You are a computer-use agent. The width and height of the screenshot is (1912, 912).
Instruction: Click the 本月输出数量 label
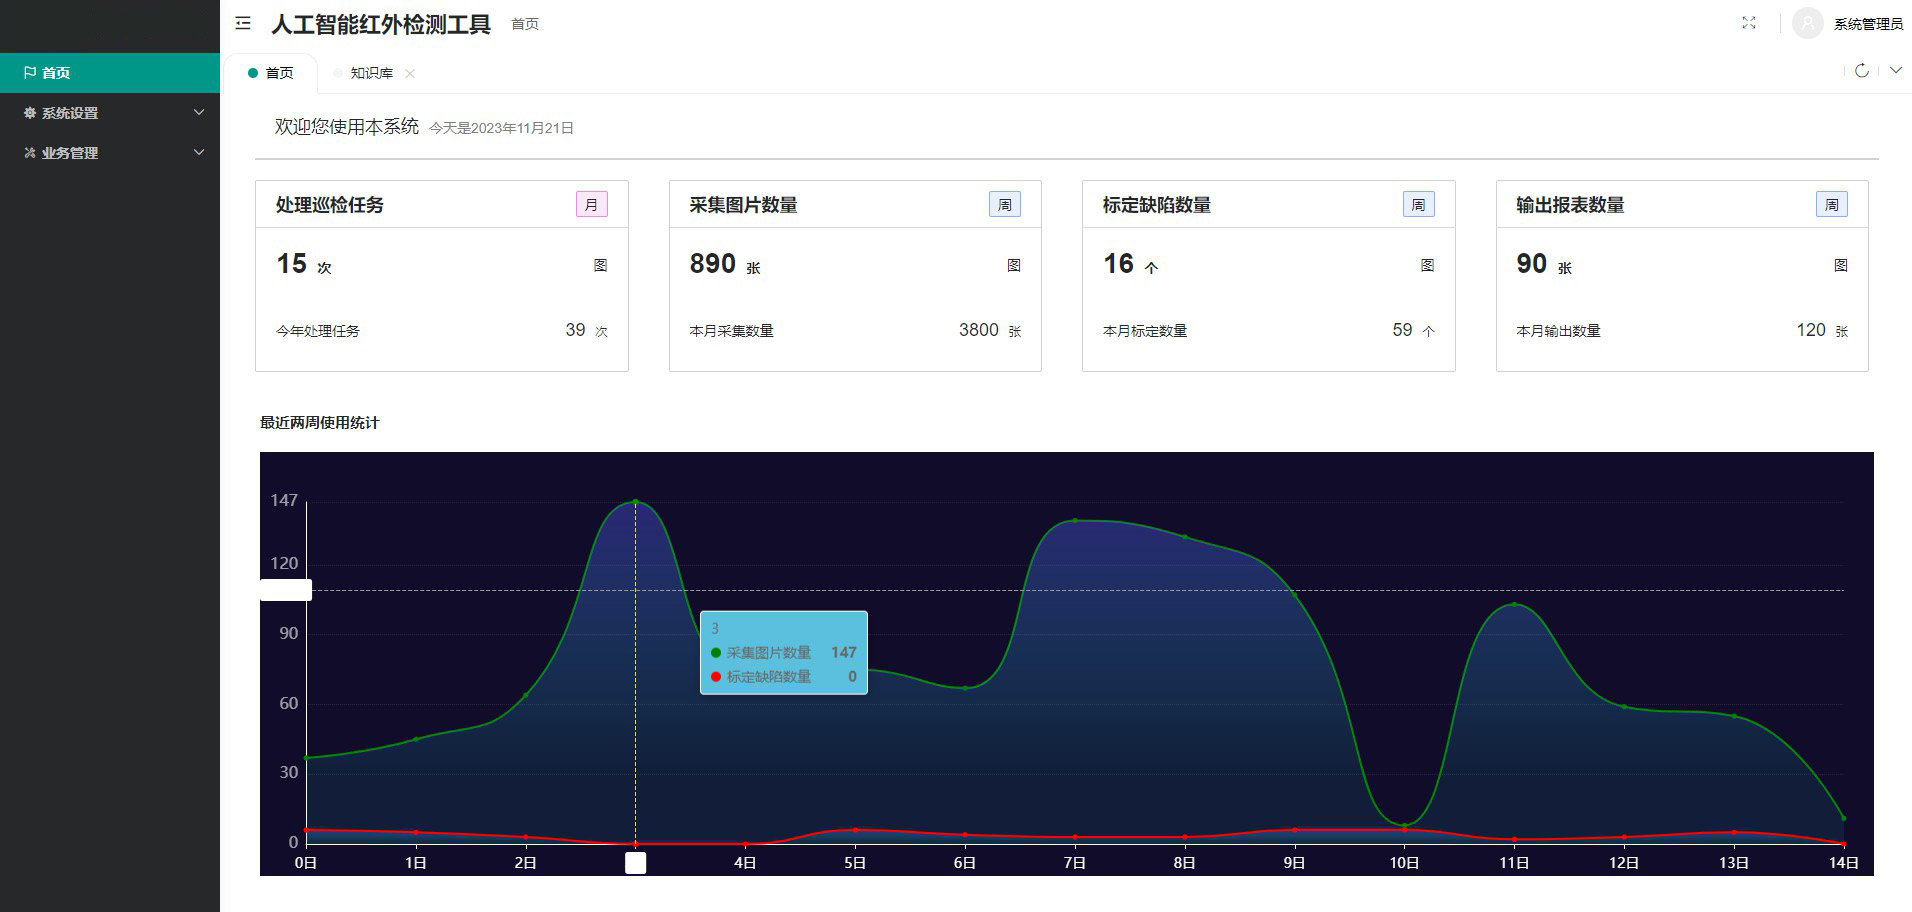(1558, 331)
